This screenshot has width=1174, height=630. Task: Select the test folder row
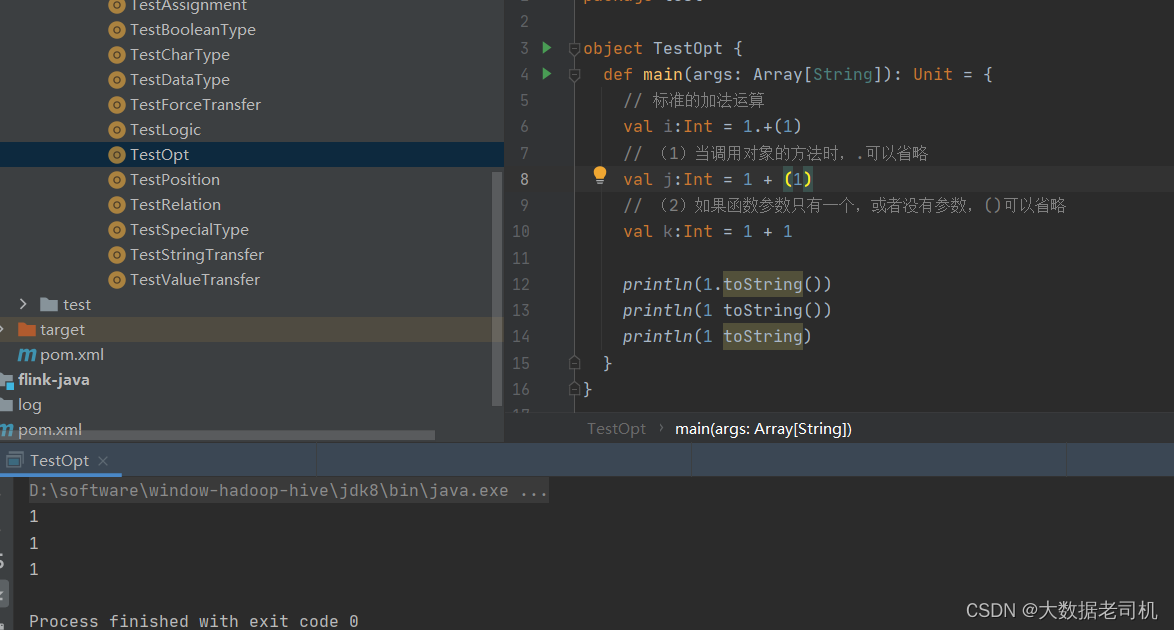click(251, 304)
